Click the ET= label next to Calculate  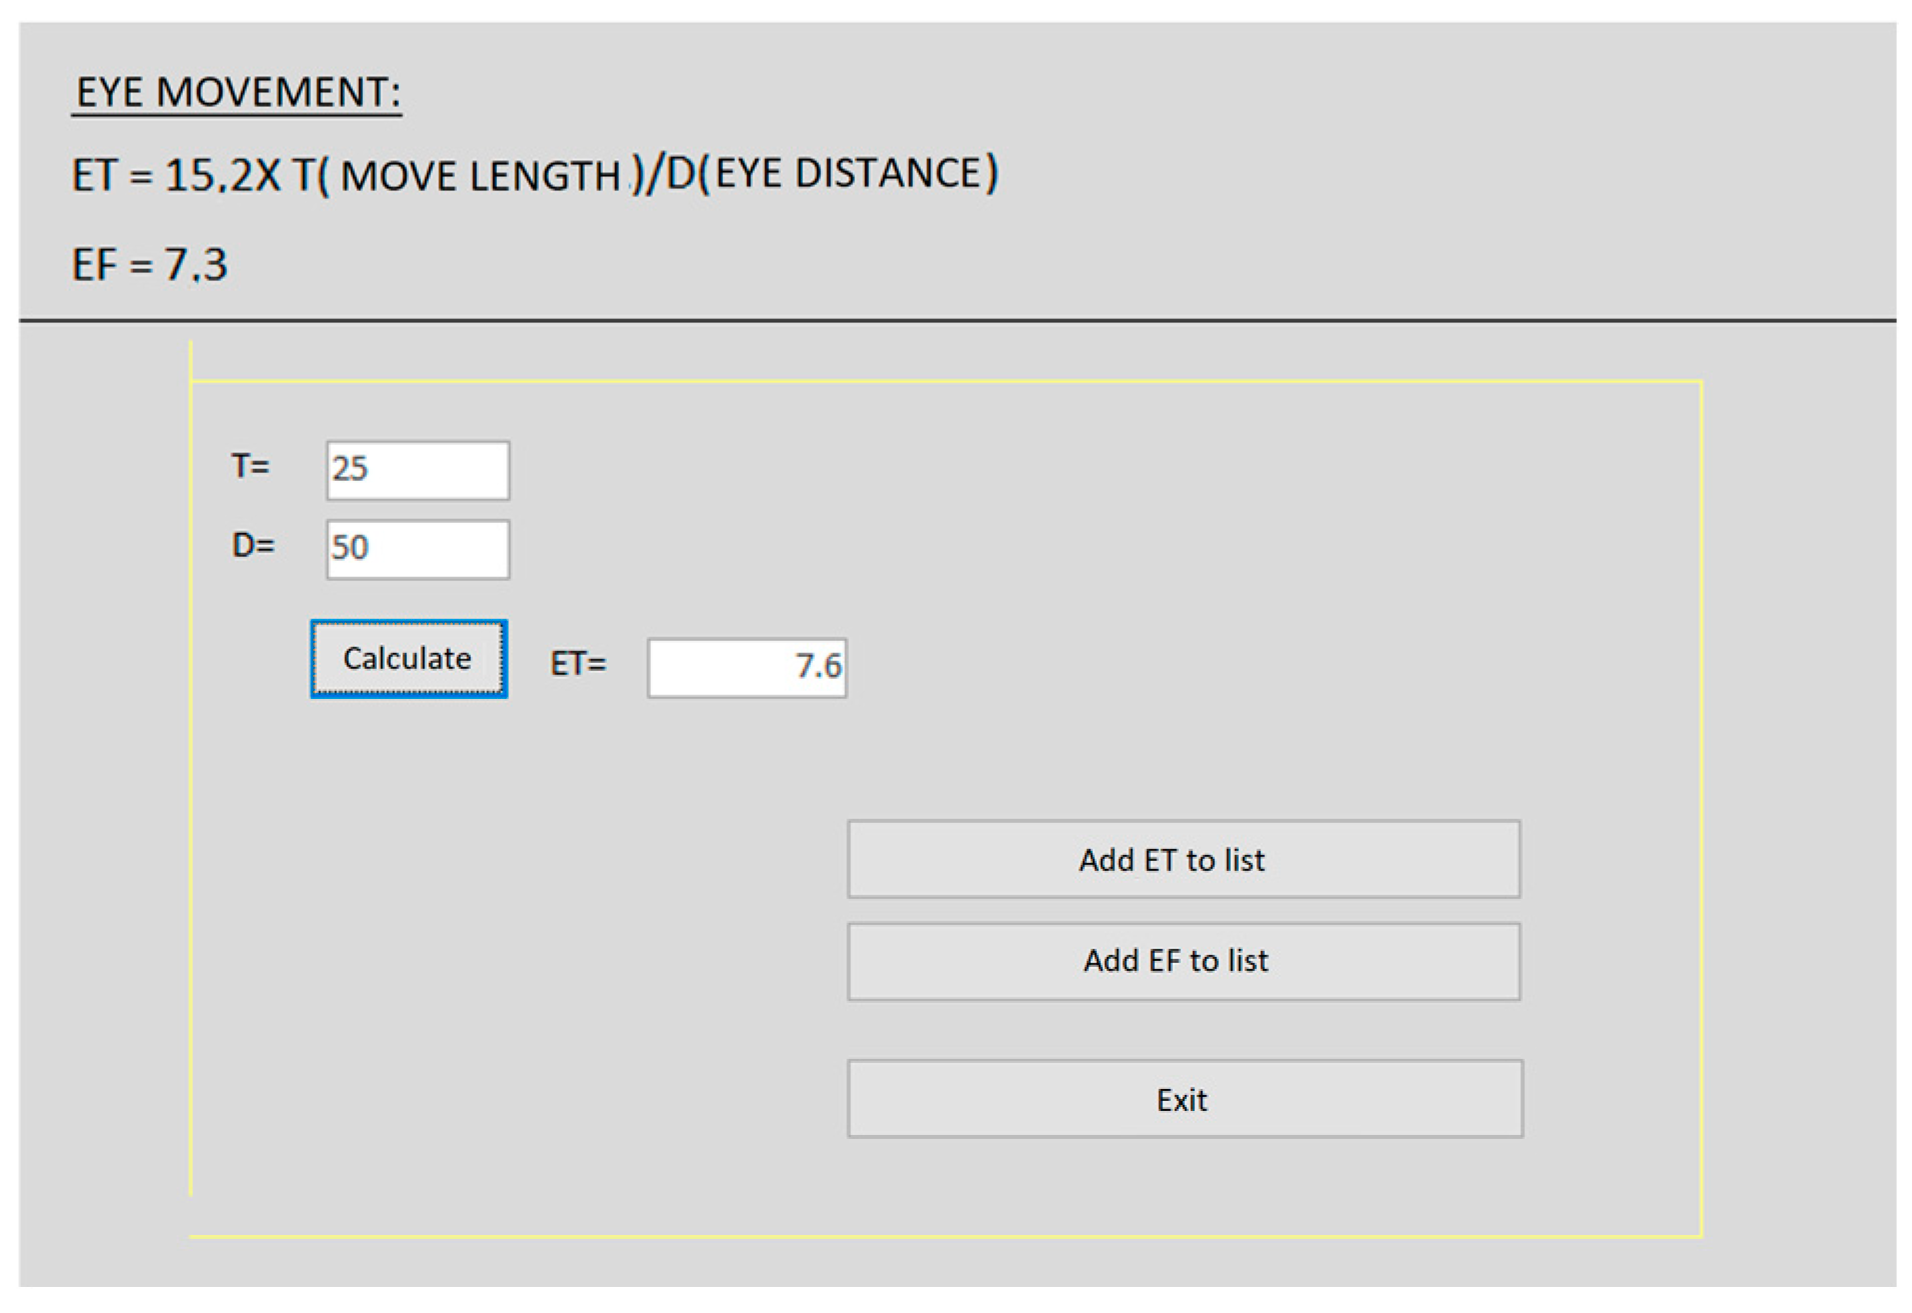[x=578, y=664]
